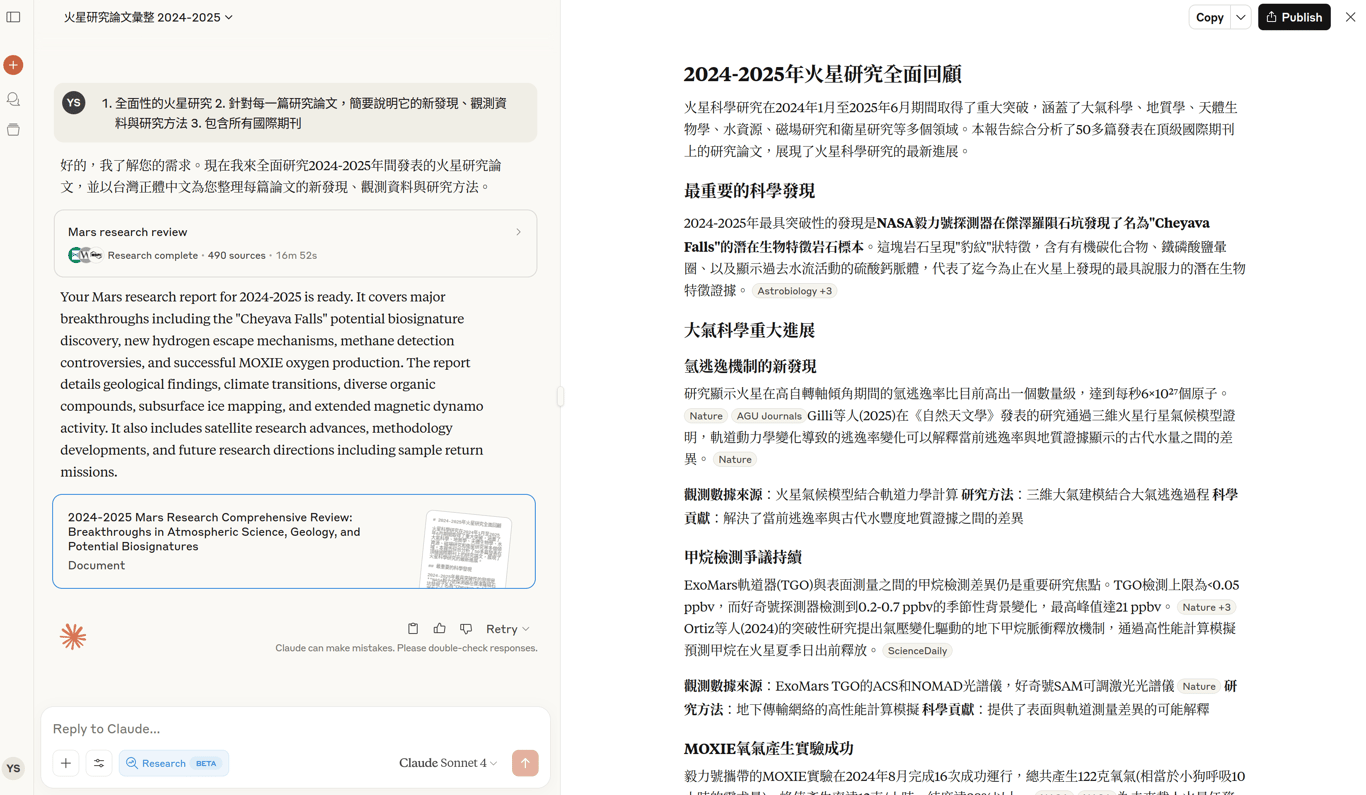Give thumbs up to the response
Screen dimensions: 1366x795
[x=440, y=629]
